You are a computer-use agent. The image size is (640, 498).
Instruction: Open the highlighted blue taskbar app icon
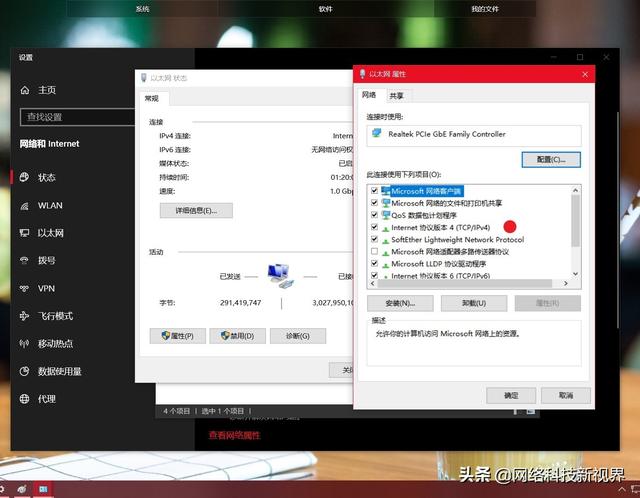[x=43, y=489]
